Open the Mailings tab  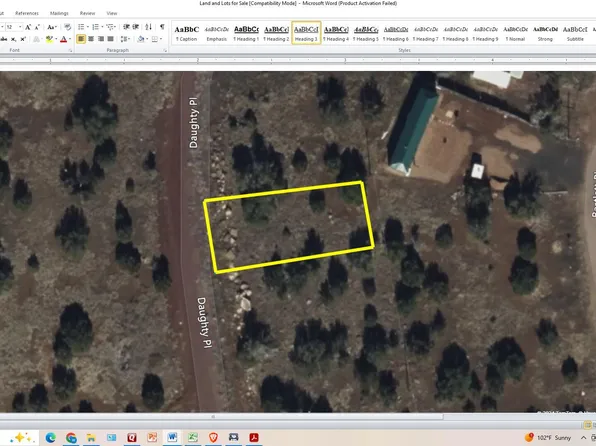click(x=59, y=13)
